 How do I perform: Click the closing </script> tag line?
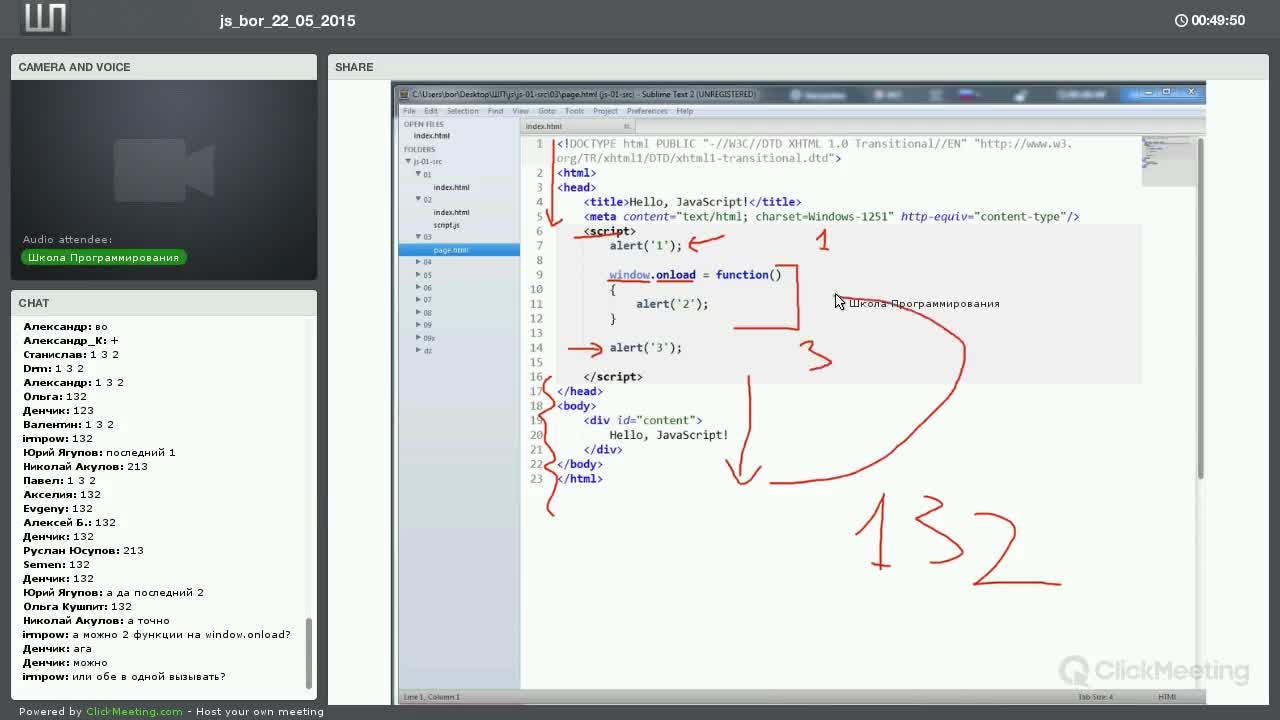(x=613, y=377)
